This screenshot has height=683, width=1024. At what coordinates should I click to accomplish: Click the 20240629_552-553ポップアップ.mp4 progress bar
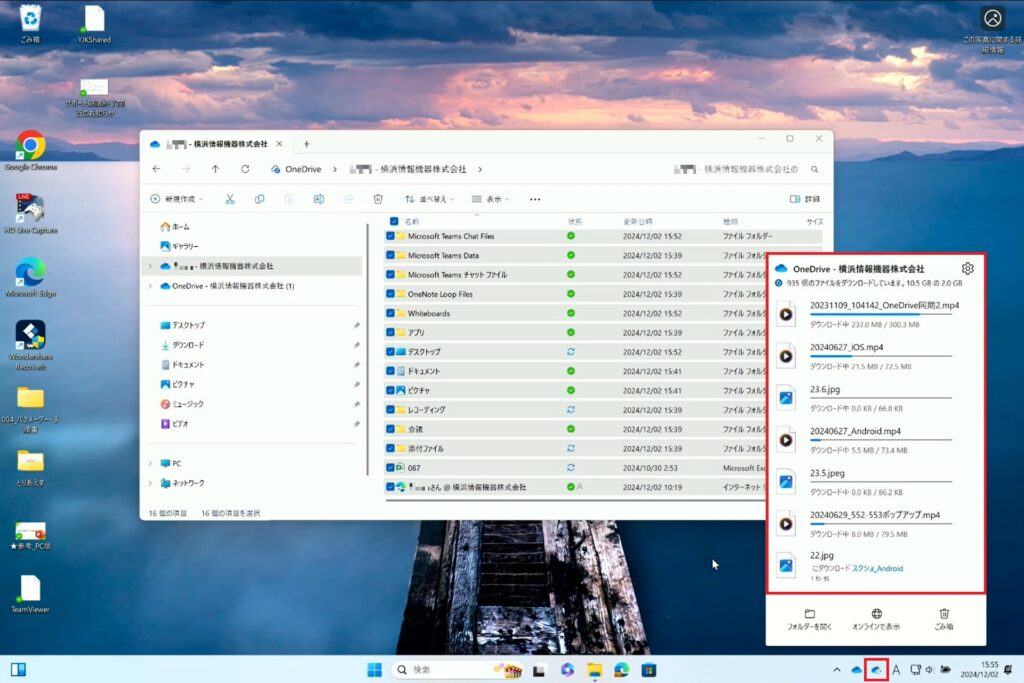pos(881,524)
